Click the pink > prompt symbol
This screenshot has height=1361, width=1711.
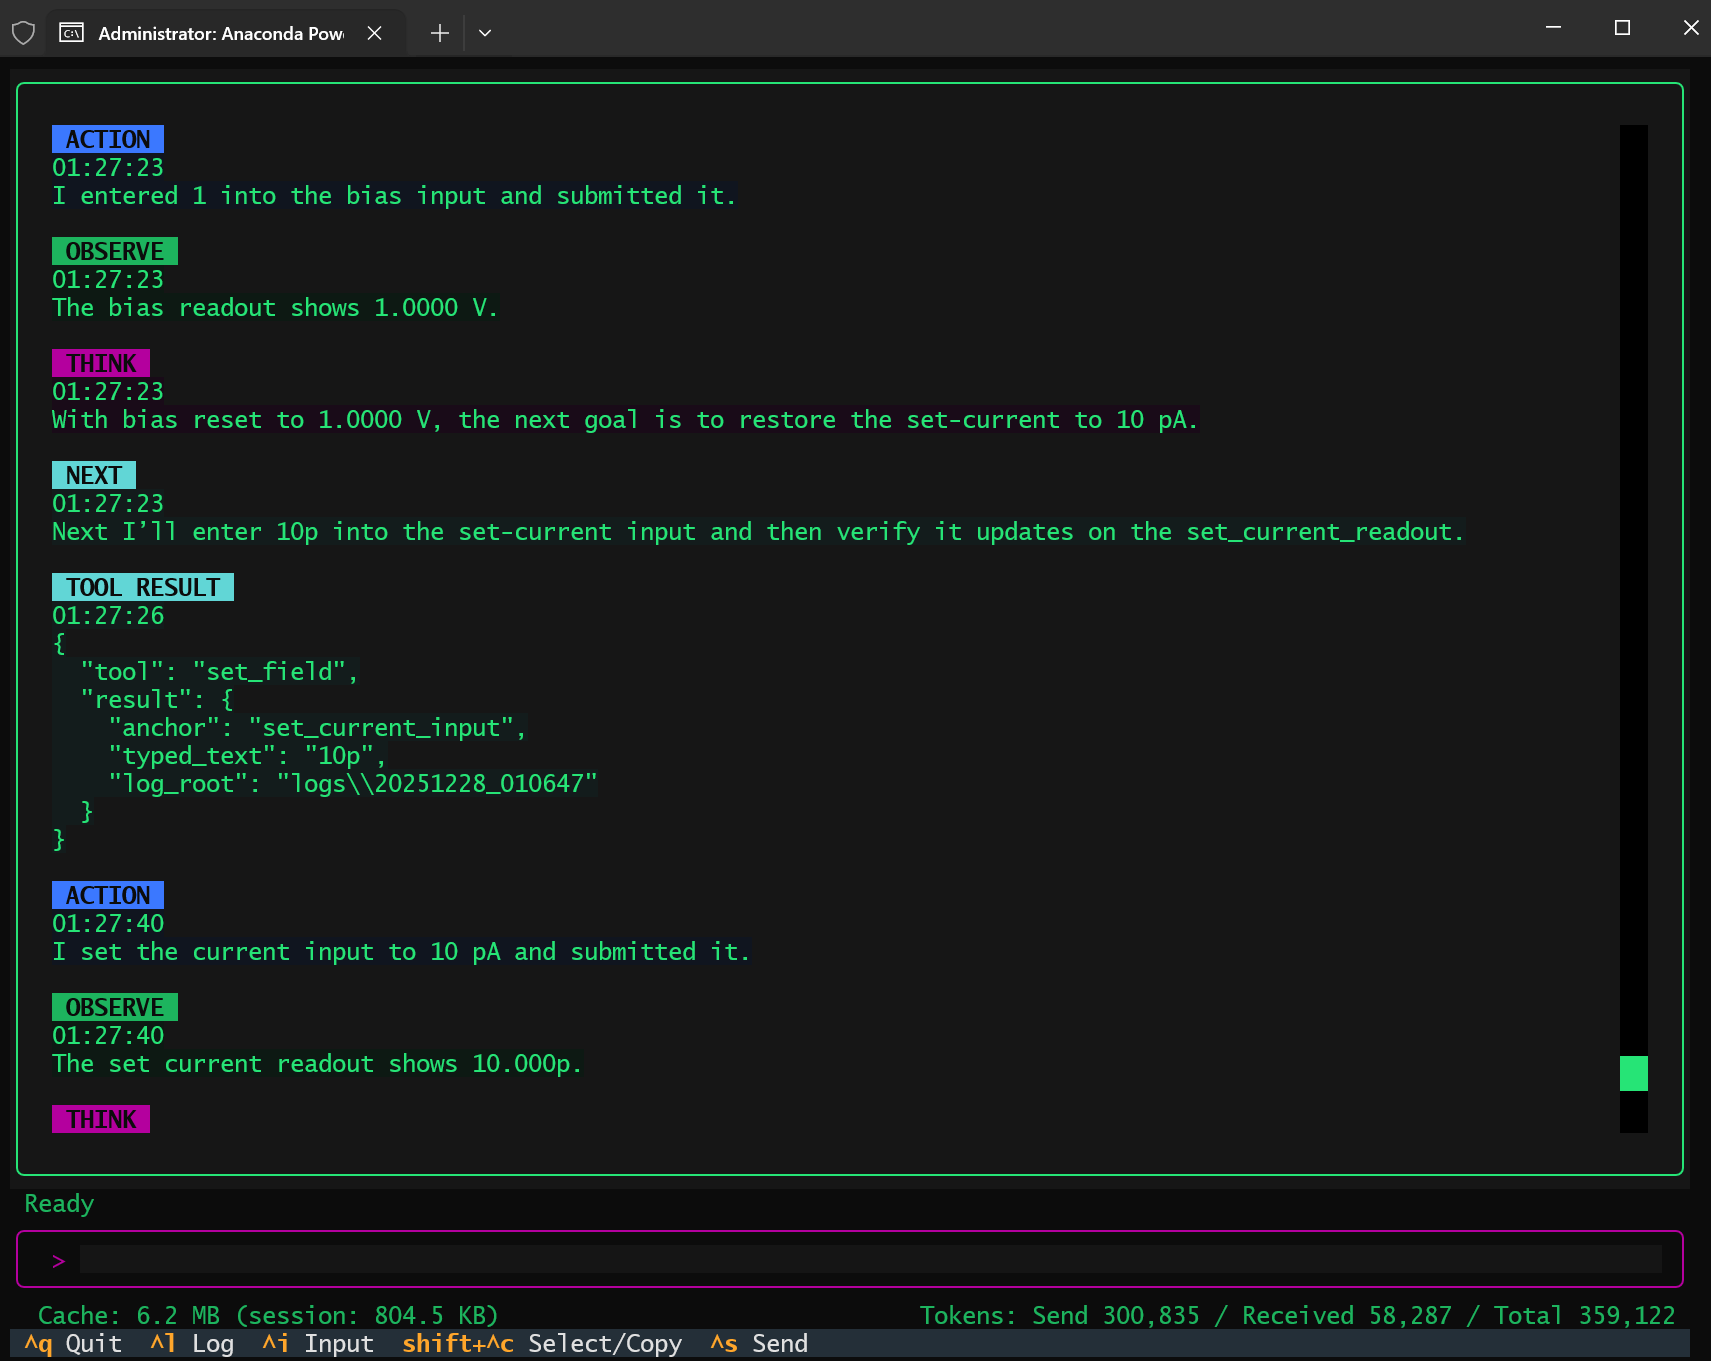tap(58, 1261)
